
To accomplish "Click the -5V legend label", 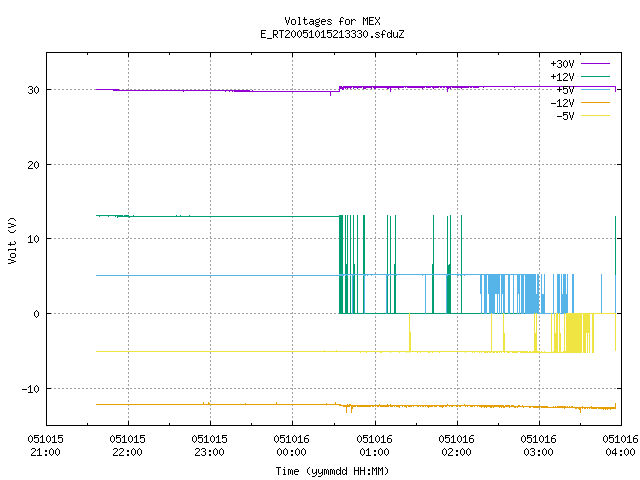I will coord(565,116).
